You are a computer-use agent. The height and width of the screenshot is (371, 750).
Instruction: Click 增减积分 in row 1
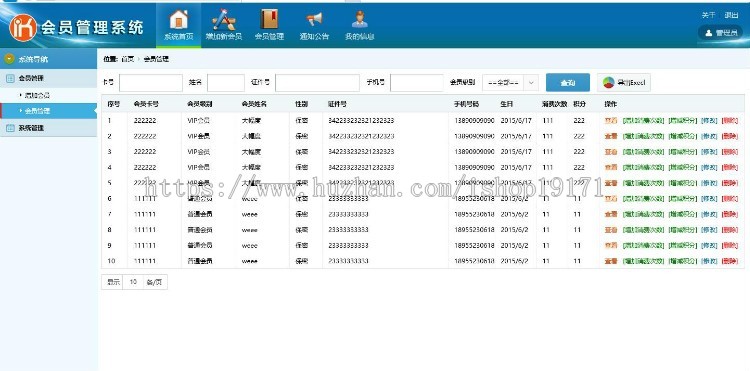click(x=683, y=120)
